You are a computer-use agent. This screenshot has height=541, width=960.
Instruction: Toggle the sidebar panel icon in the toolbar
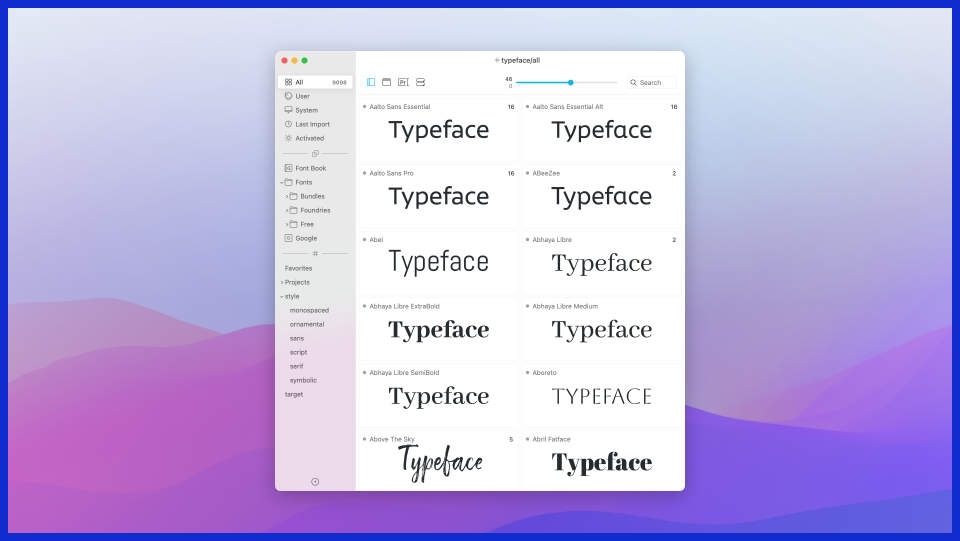click(x=371, y=82)
